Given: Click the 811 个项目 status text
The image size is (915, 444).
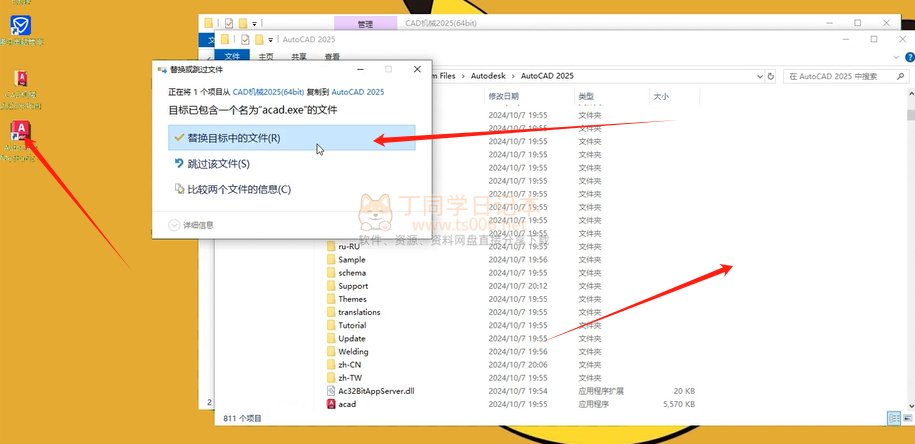Looking at the screenshot, I should [x=242, y=418].
